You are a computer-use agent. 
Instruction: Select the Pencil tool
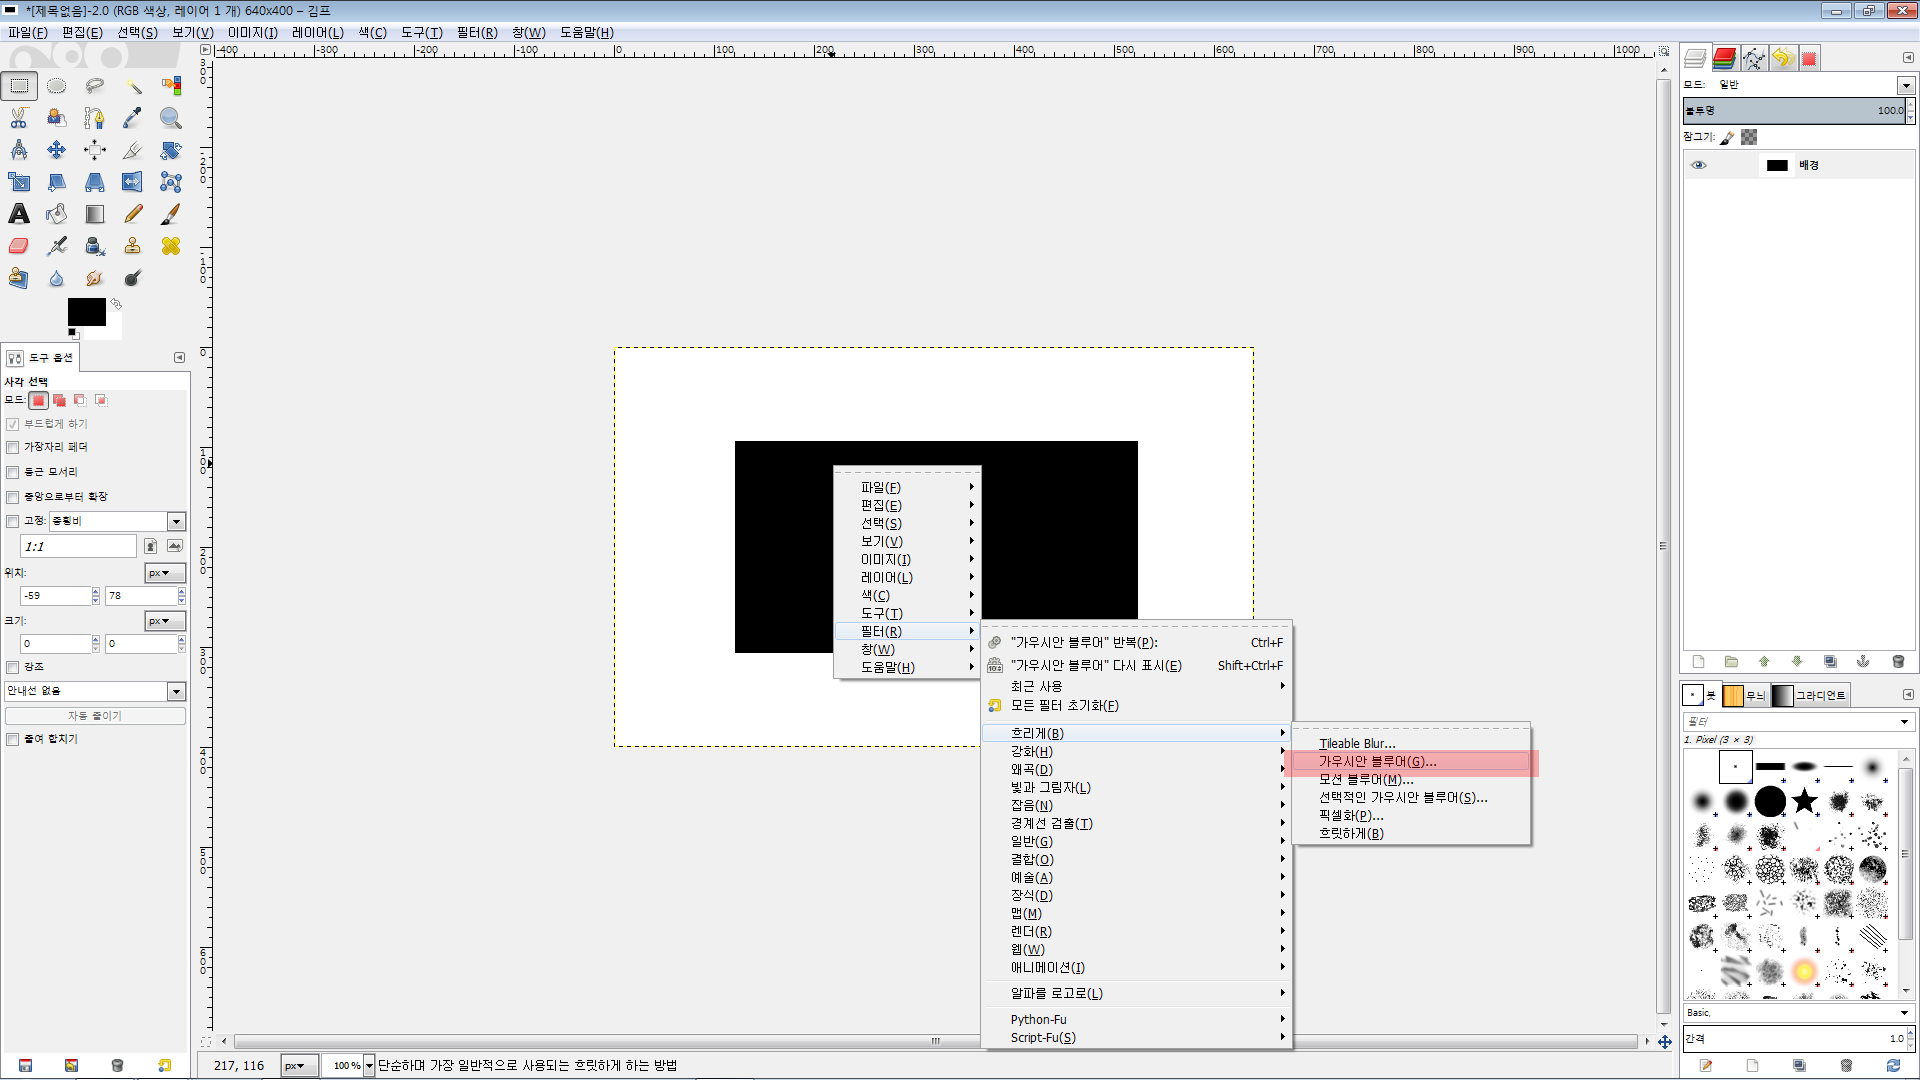tap(133, 214)
